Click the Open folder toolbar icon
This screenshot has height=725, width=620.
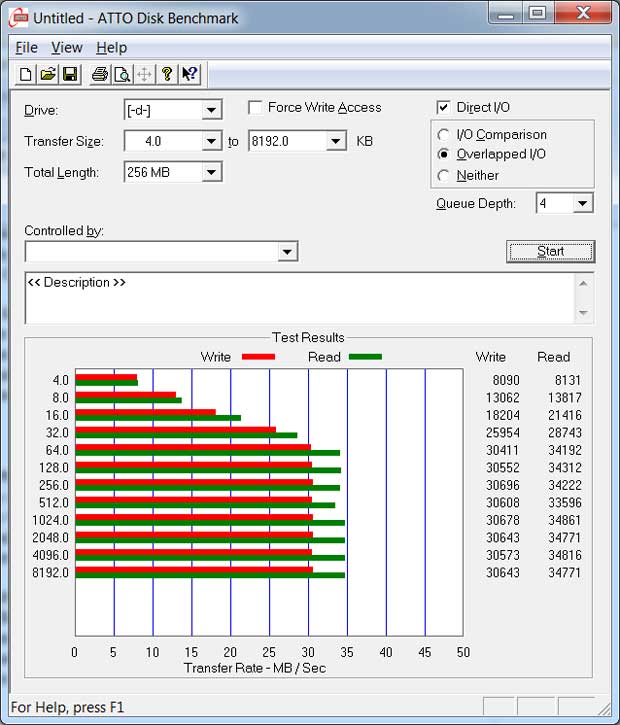48,74
